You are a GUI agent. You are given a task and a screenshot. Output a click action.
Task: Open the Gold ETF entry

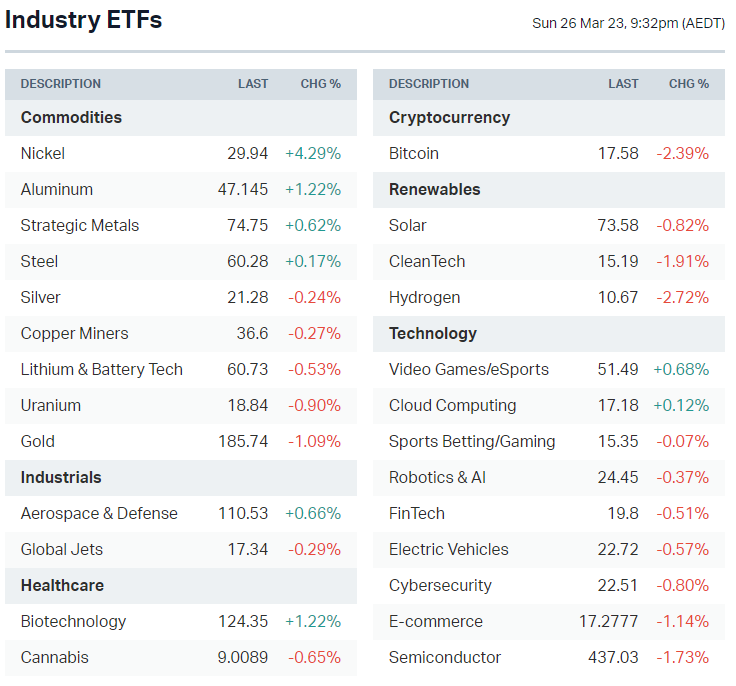pyautogui.click(x=38, y=442)
